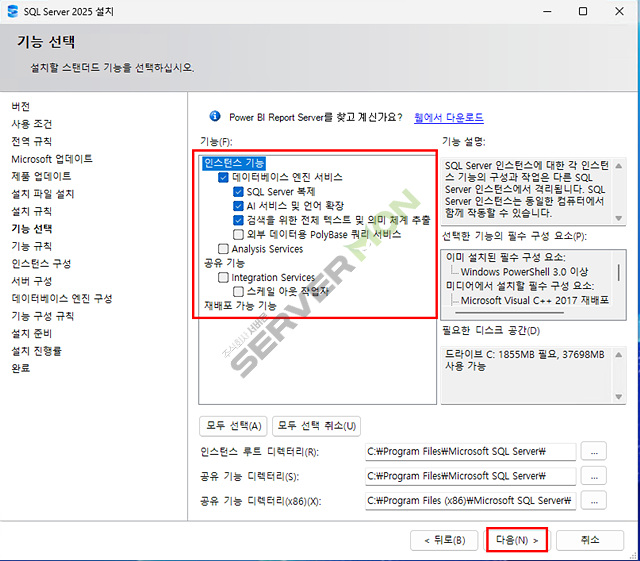Screen dimensions: 640x561
Task: Select the 공유 기능 tree node
Action: [x=224, y=263]
